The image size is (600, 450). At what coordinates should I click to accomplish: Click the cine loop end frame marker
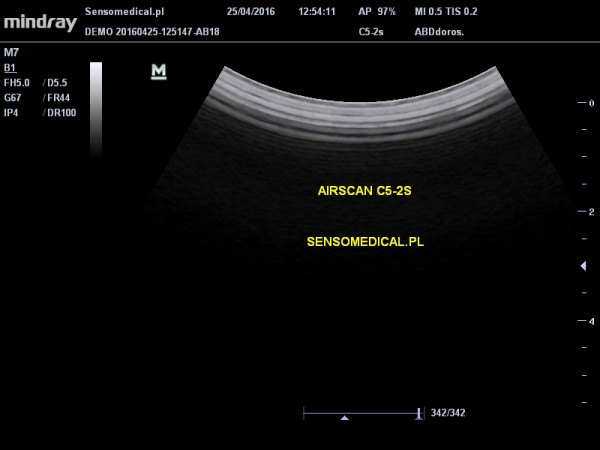pos(419,414)
